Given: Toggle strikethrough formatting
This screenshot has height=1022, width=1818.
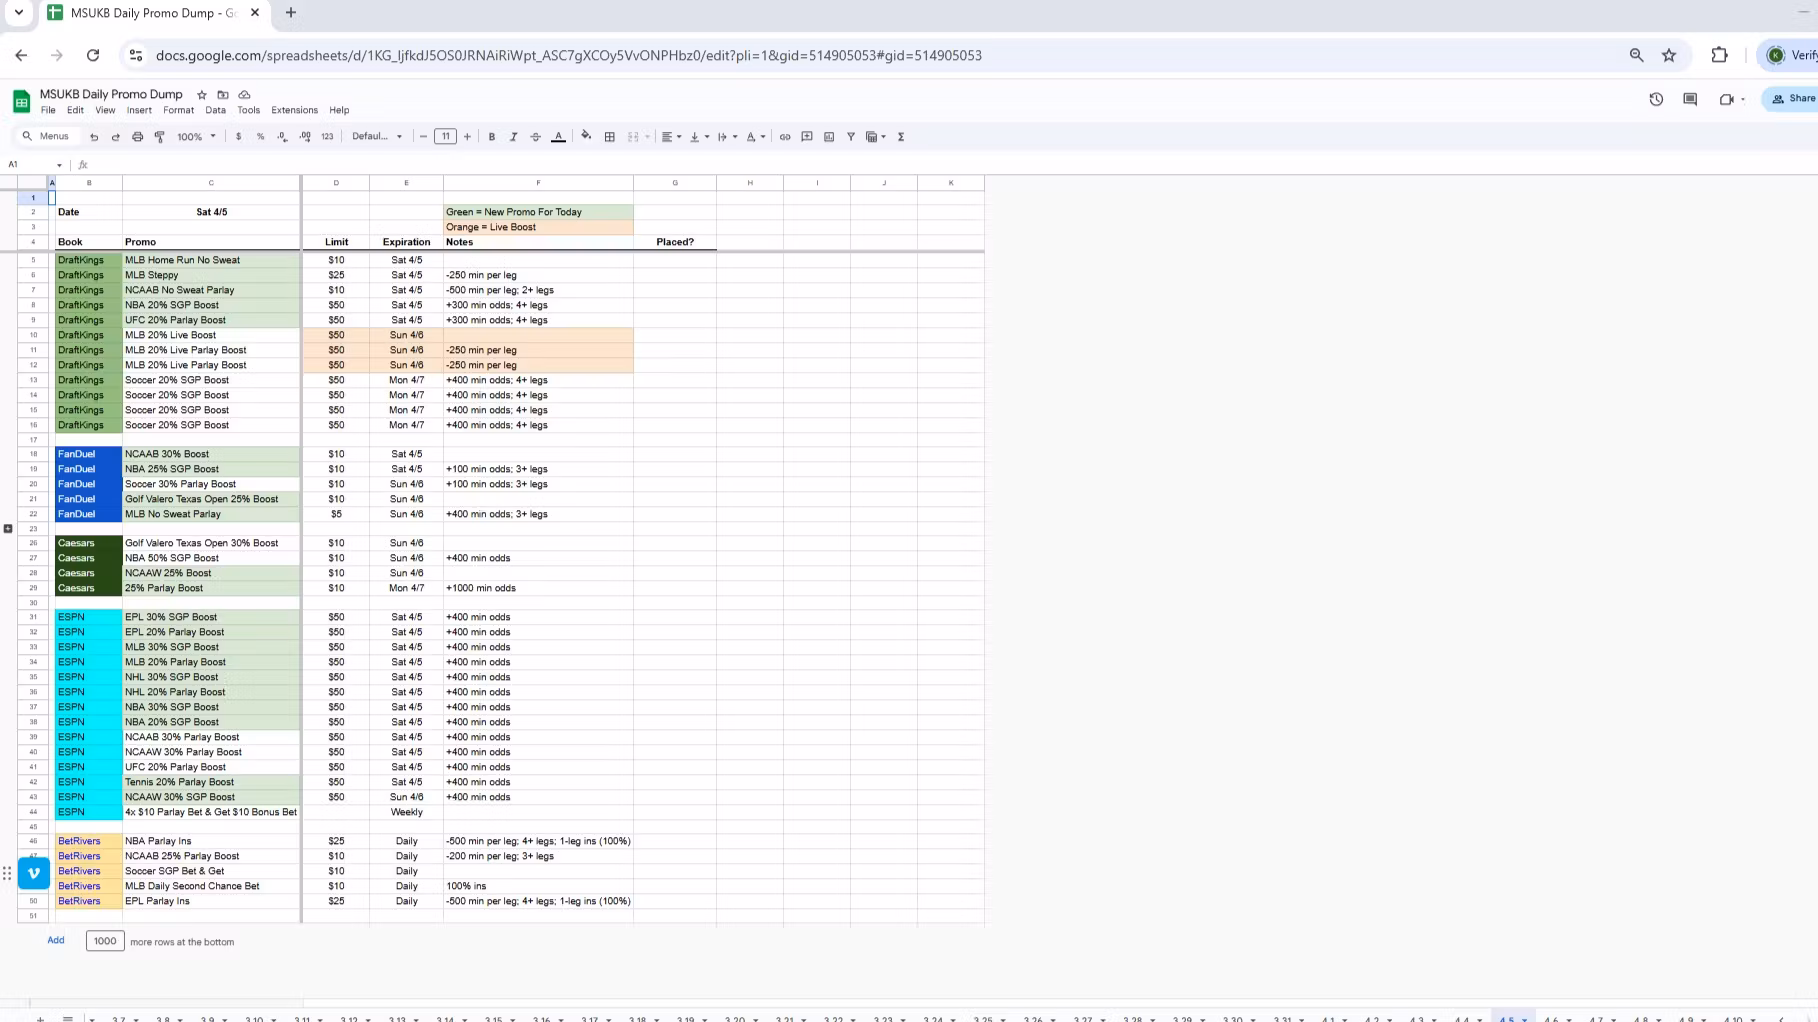Looking at the screenshot, I should tap(535, 137).
